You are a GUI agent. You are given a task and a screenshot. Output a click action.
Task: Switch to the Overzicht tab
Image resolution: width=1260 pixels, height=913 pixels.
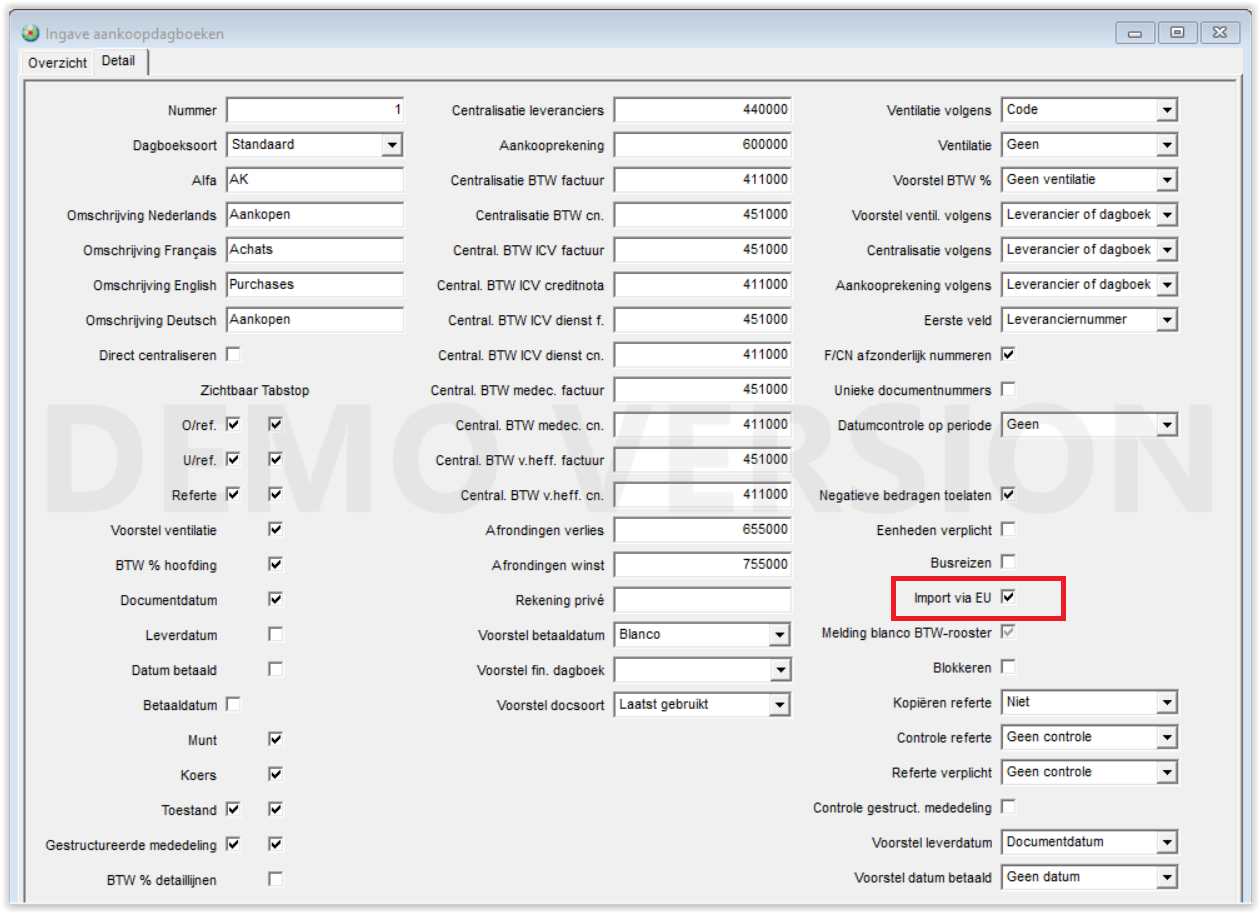[58, 62]
